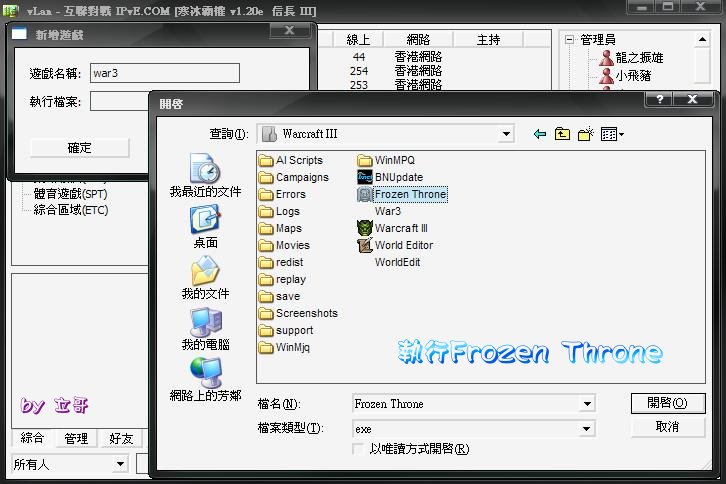Select the redist folder
Viewport: 726px width, 484px height.
[281, 262]
